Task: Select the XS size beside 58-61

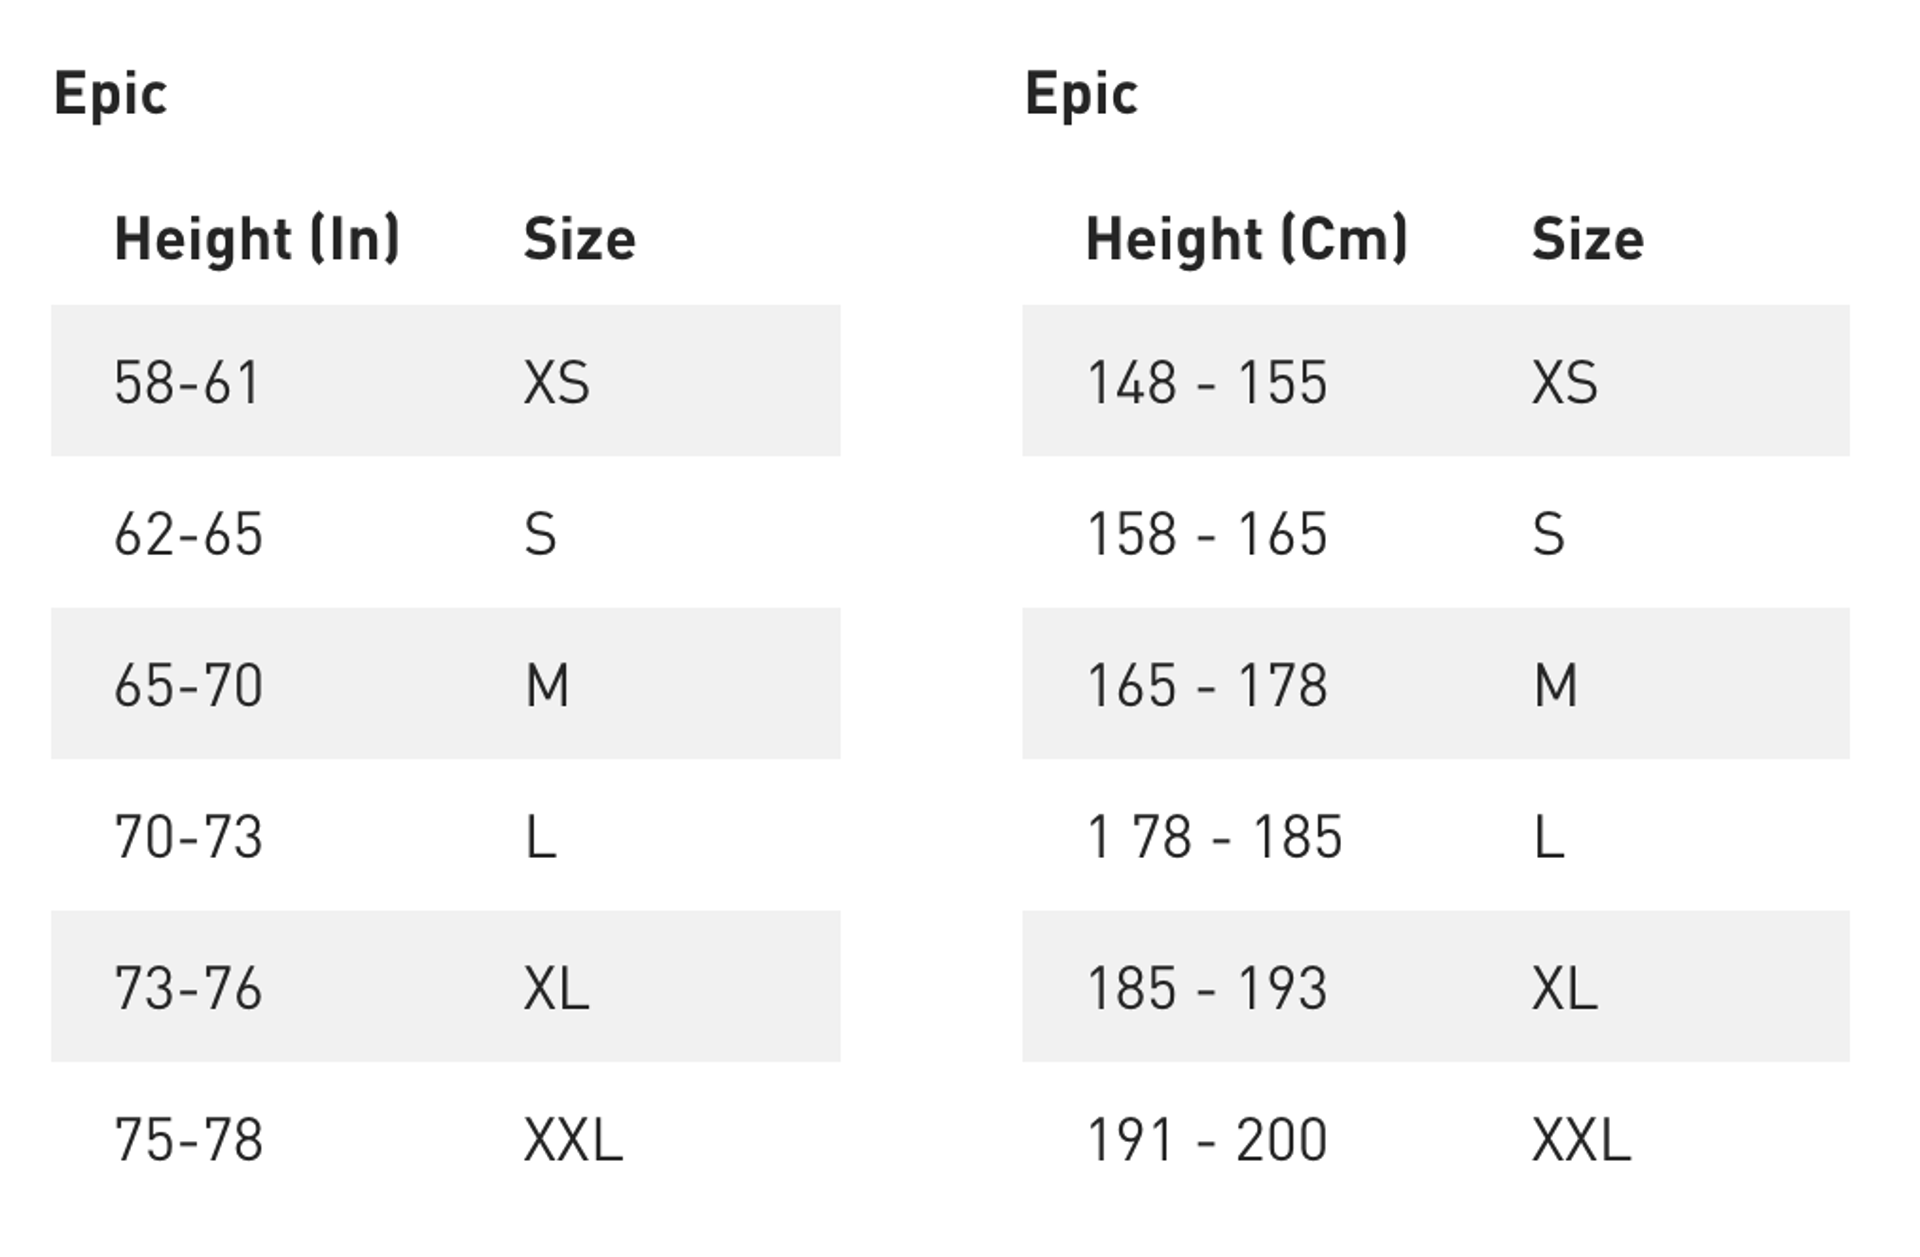Action: pos(557,382)
